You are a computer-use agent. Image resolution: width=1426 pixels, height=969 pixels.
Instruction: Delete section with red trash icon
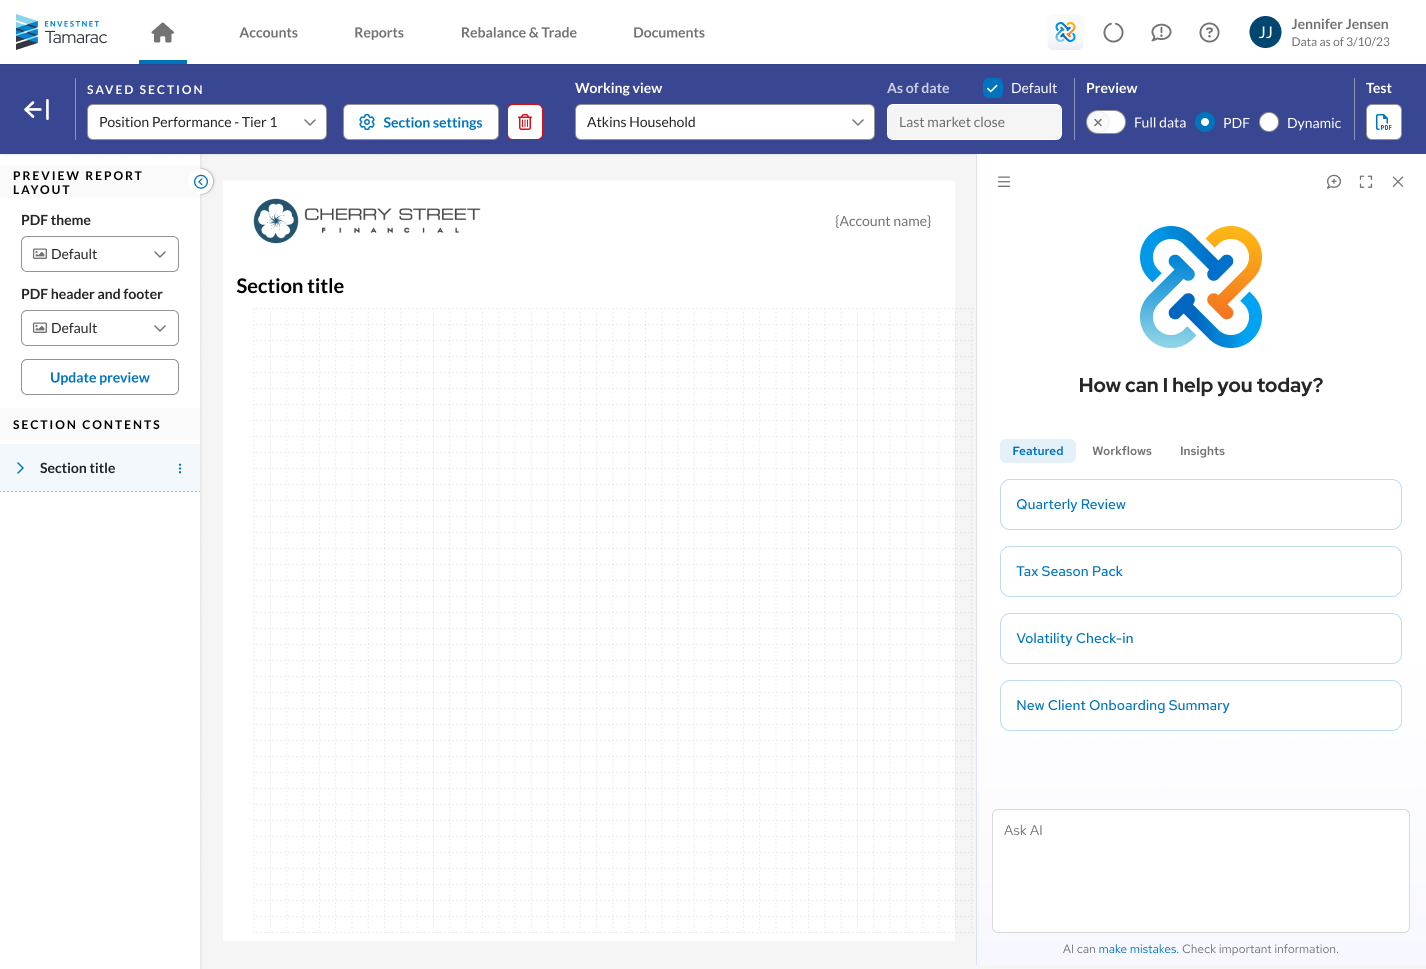[525, 122]
